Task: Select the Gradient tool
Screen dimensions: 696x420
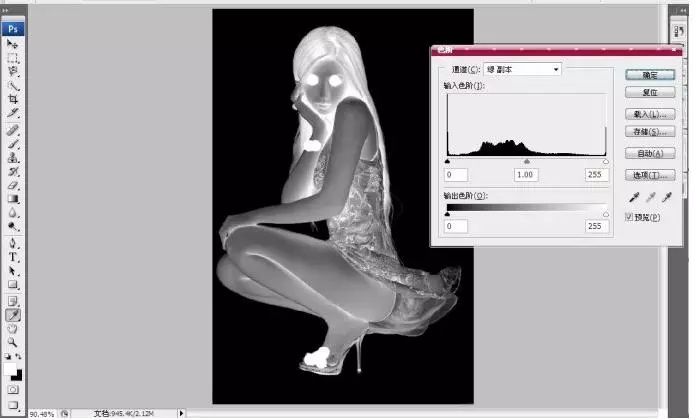Action: (12, 199)
